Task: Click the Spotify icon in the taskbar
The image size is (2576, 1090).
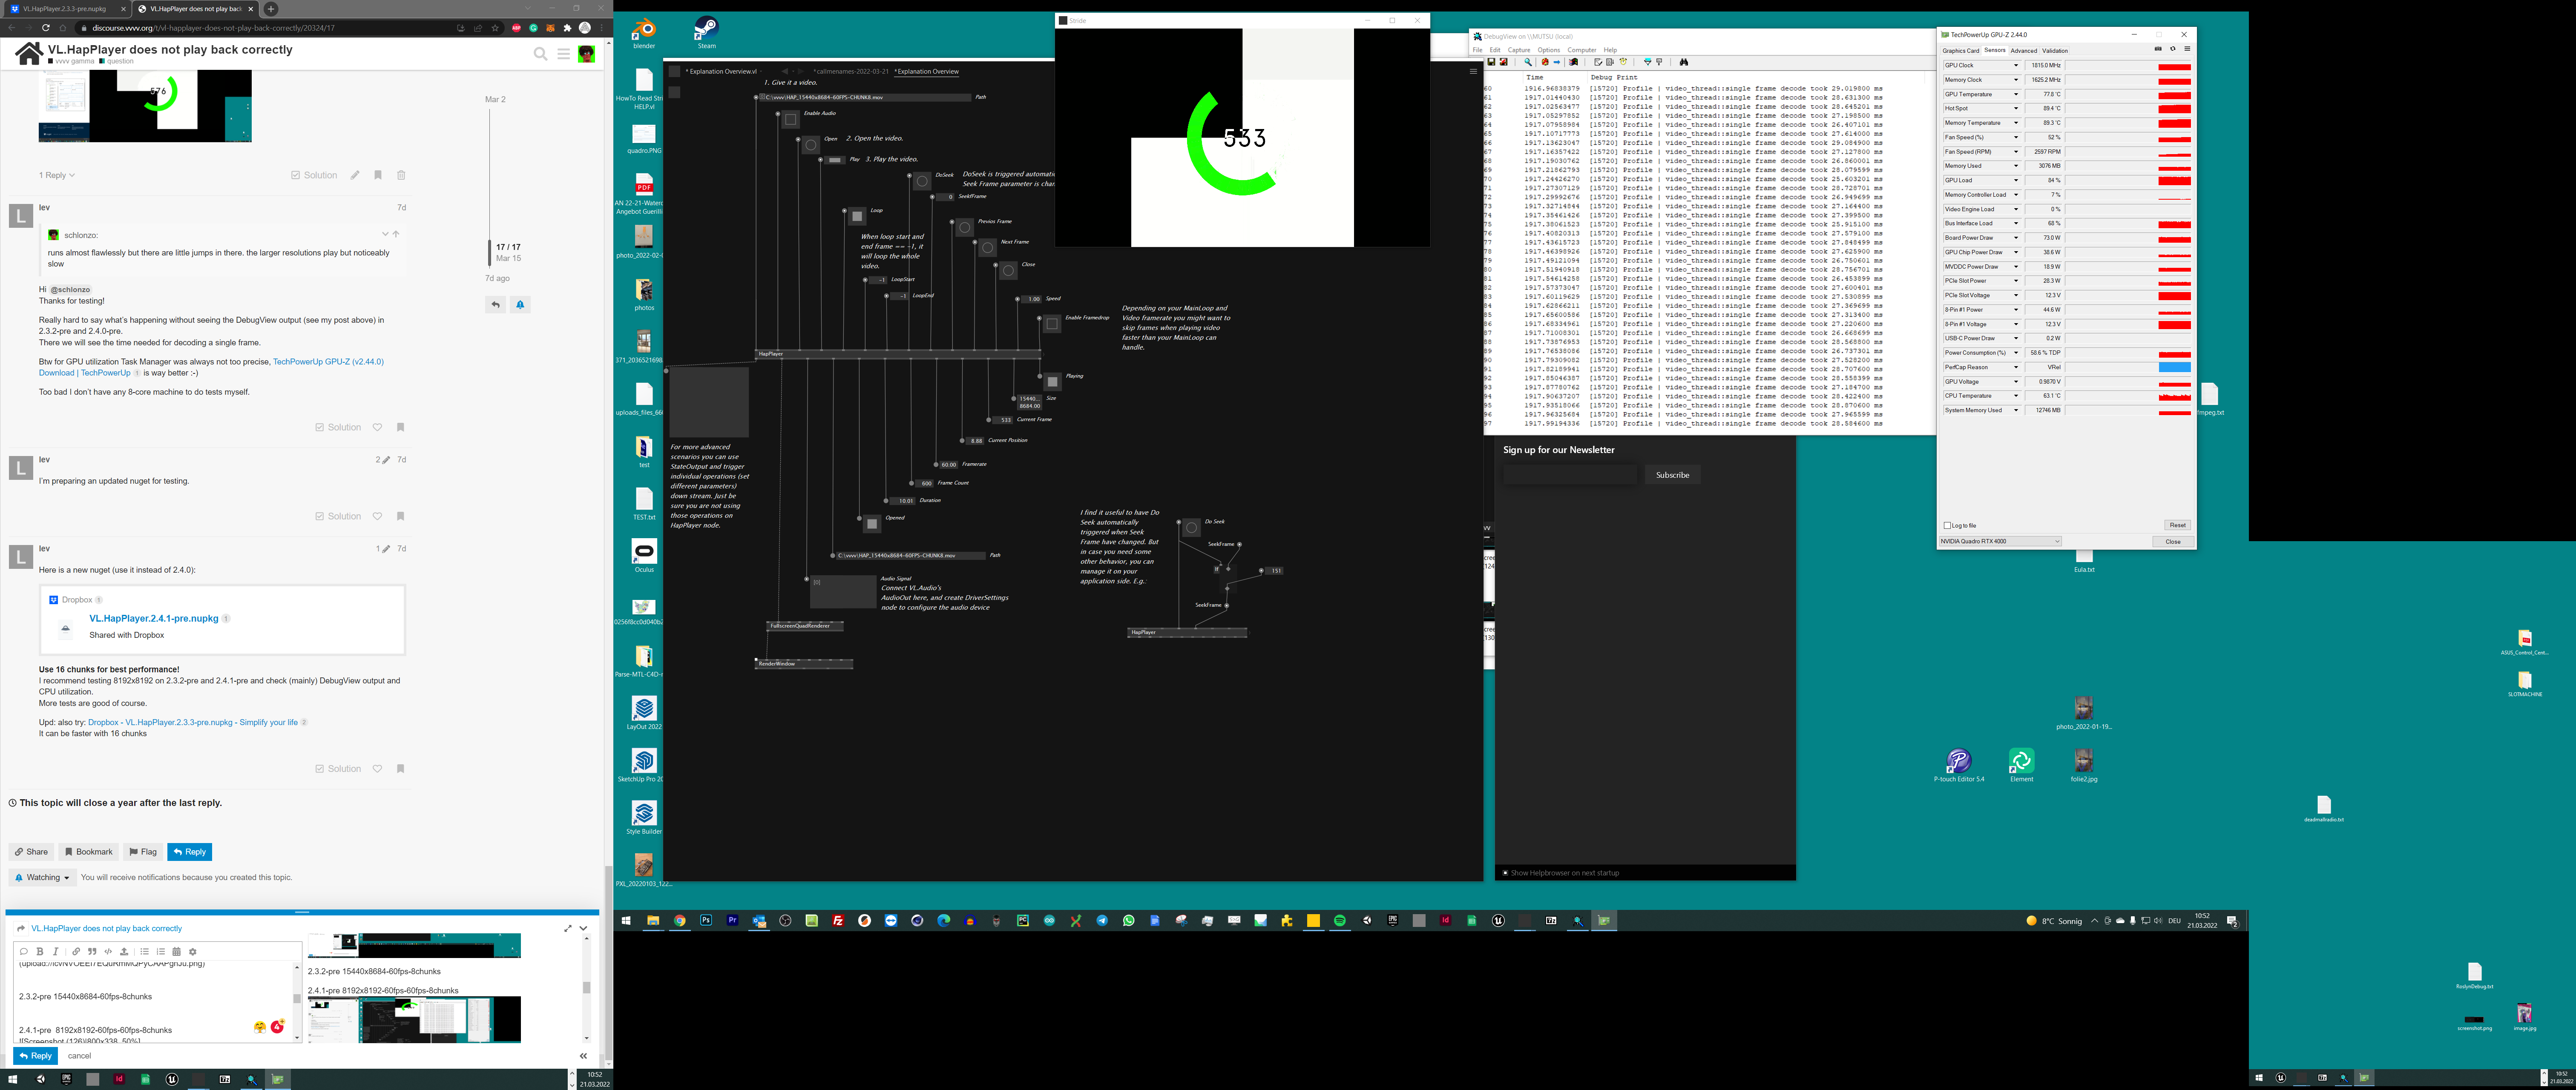Action: pos(1340,921)
